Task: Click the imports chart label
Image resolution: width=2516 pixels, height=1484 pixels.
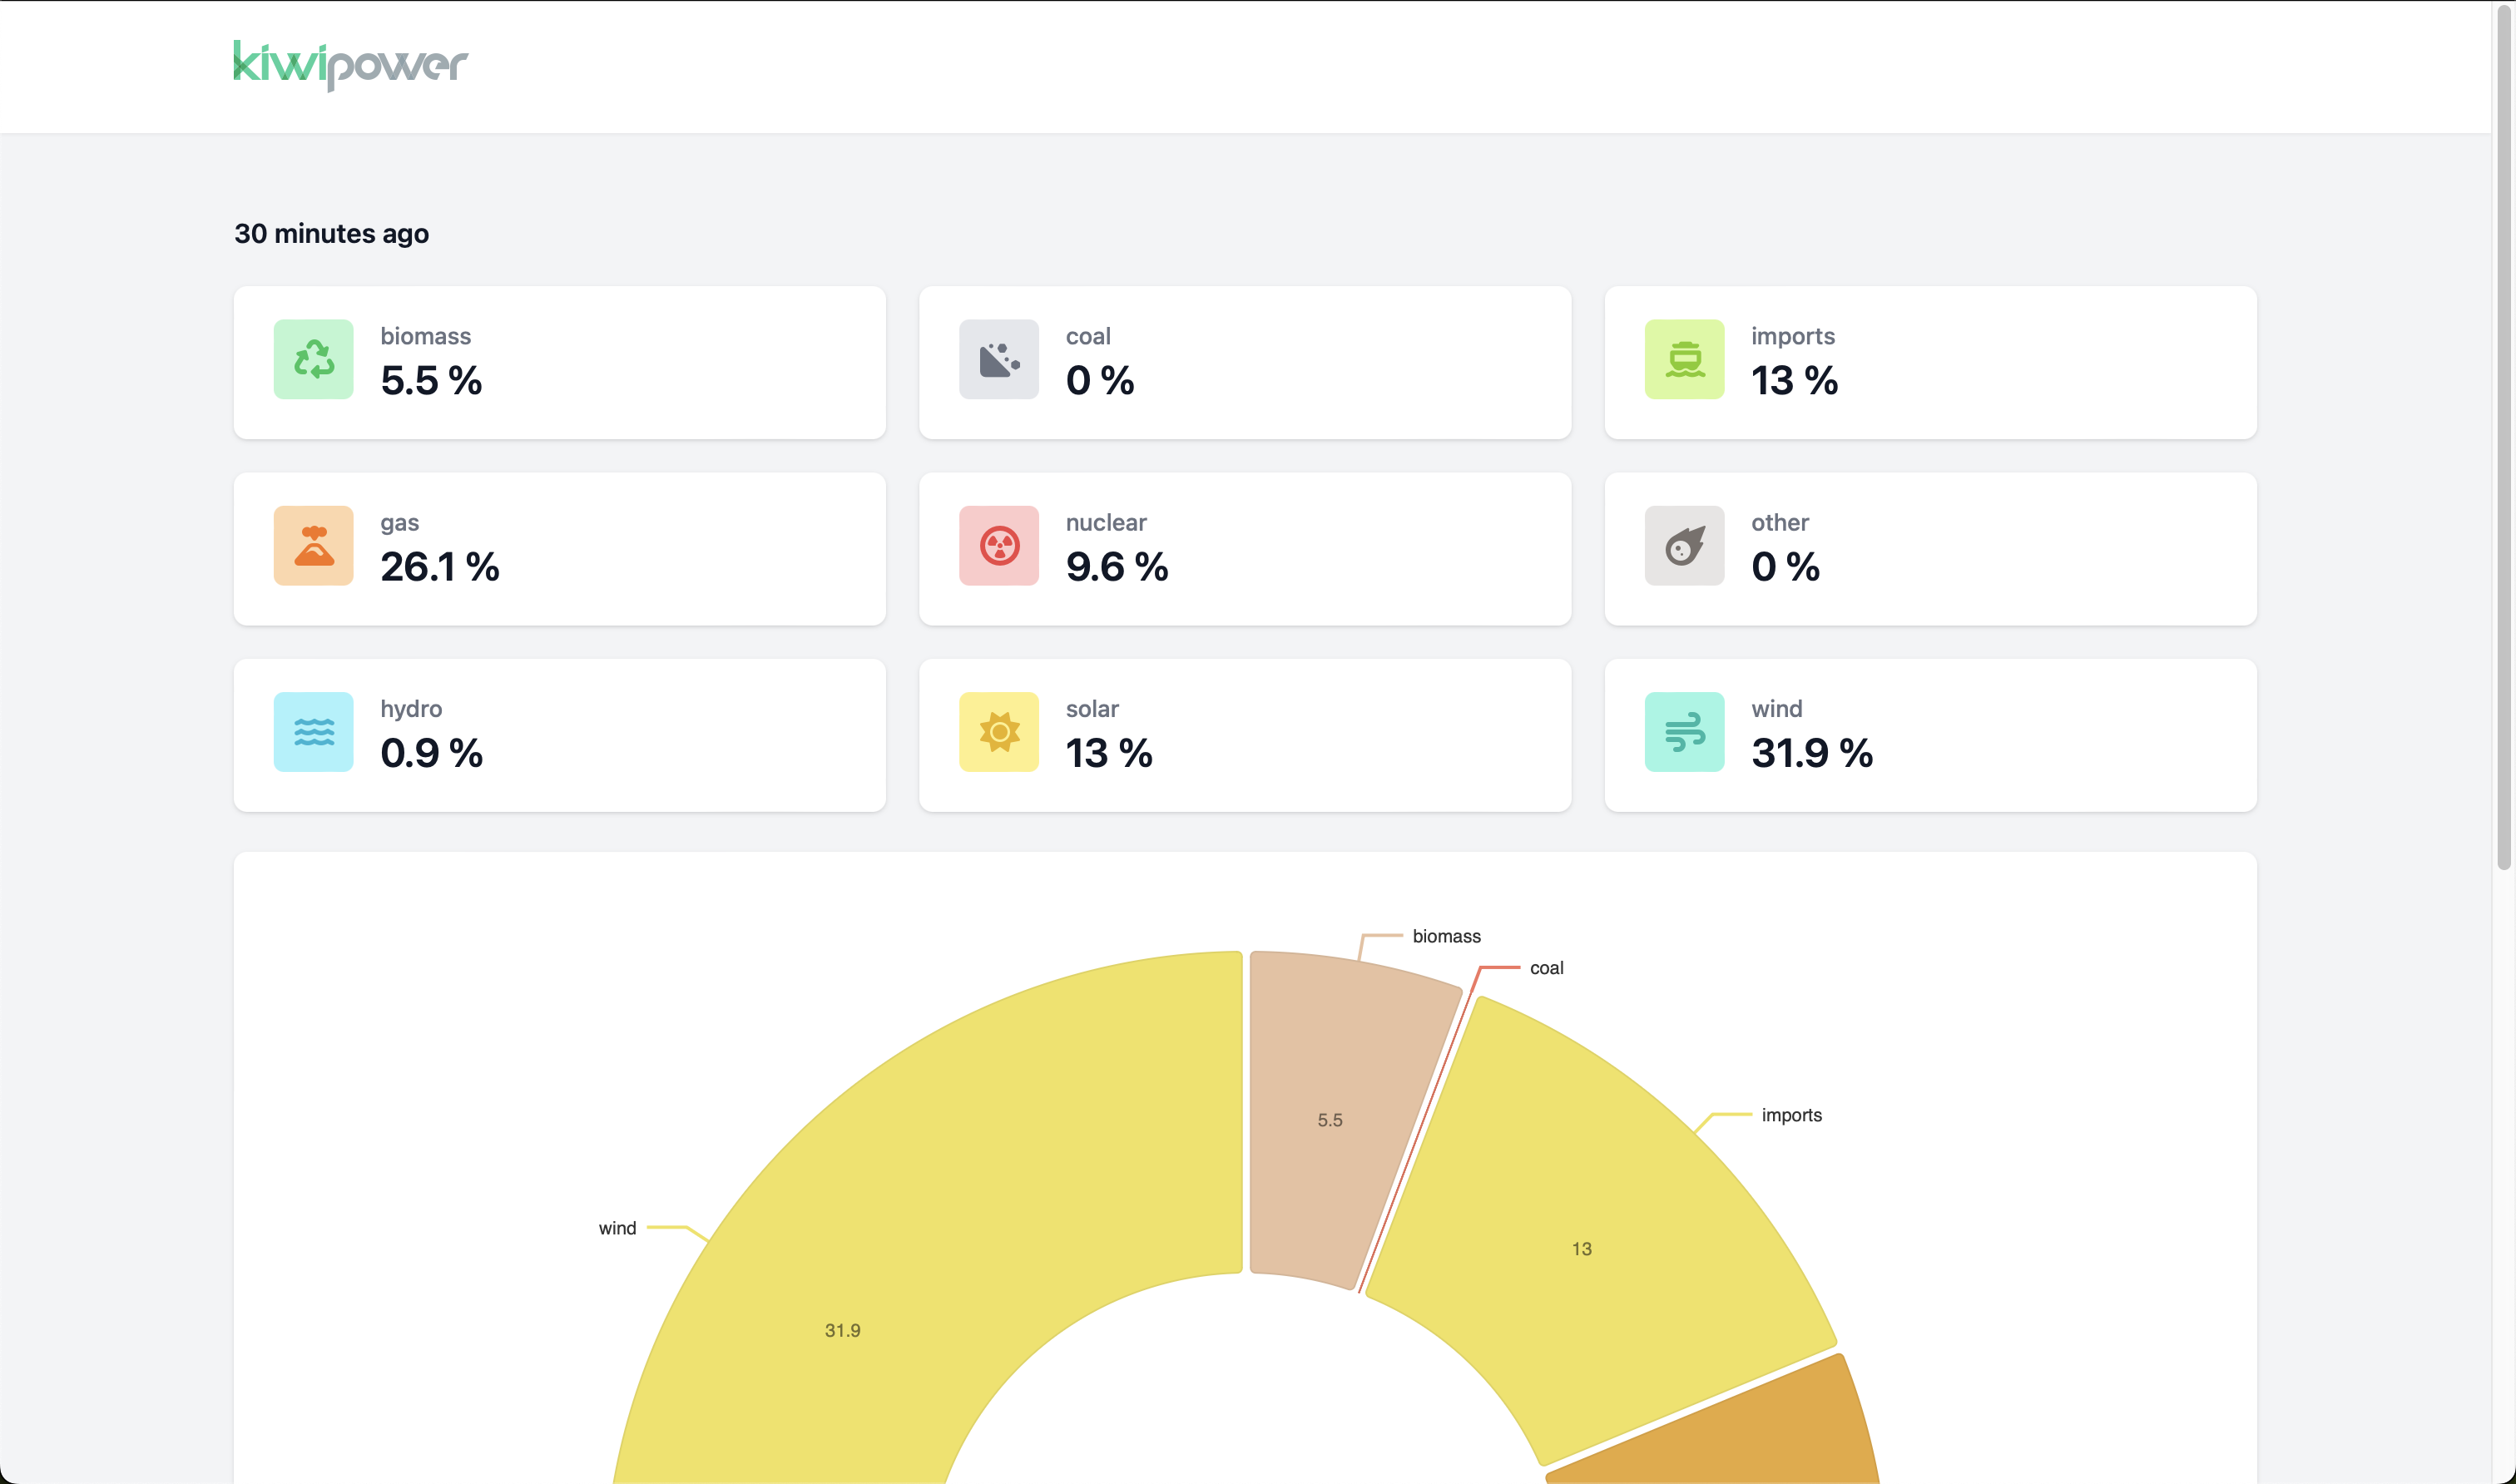Action: pos(1791,1115)
